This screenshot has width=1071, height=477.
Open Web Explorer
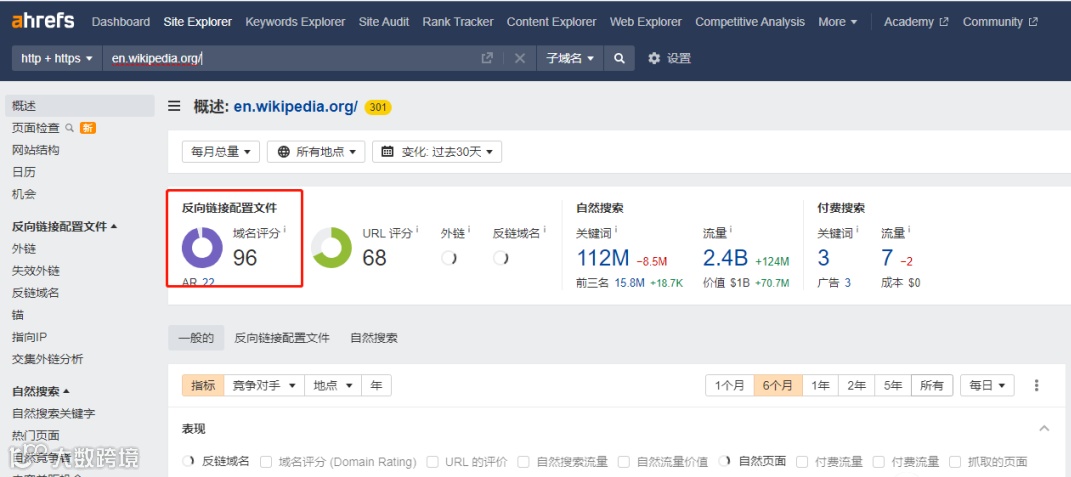pos(645,22)
